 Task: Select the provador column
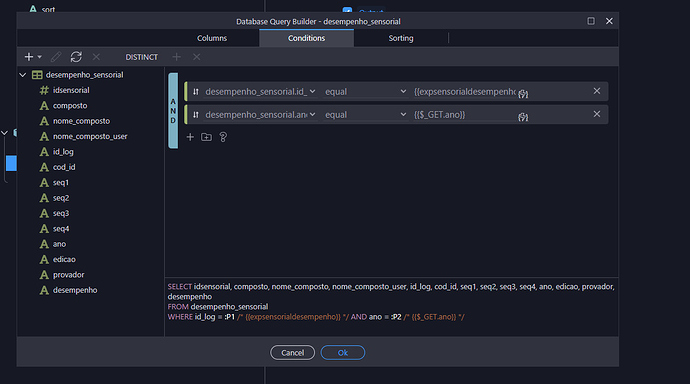click(x=69, y=275)
